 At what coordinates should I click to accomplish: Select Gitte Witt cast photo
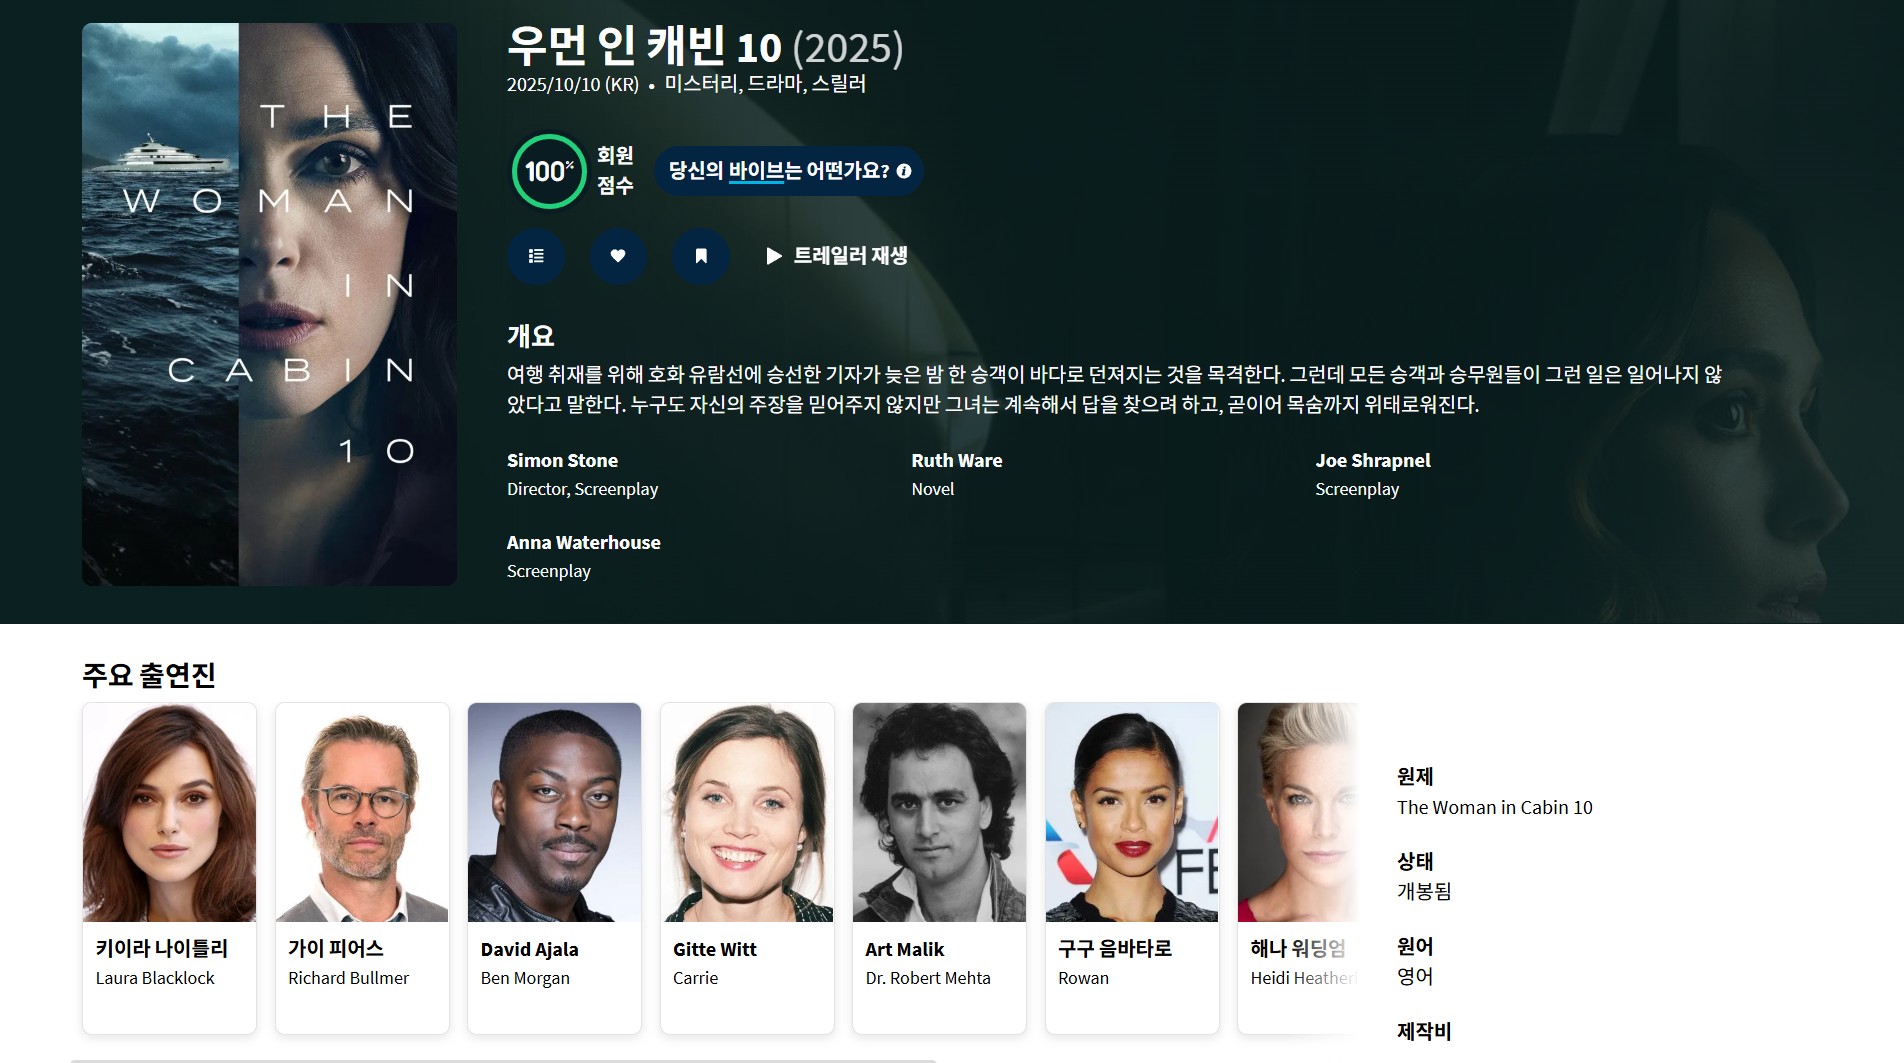747,812
